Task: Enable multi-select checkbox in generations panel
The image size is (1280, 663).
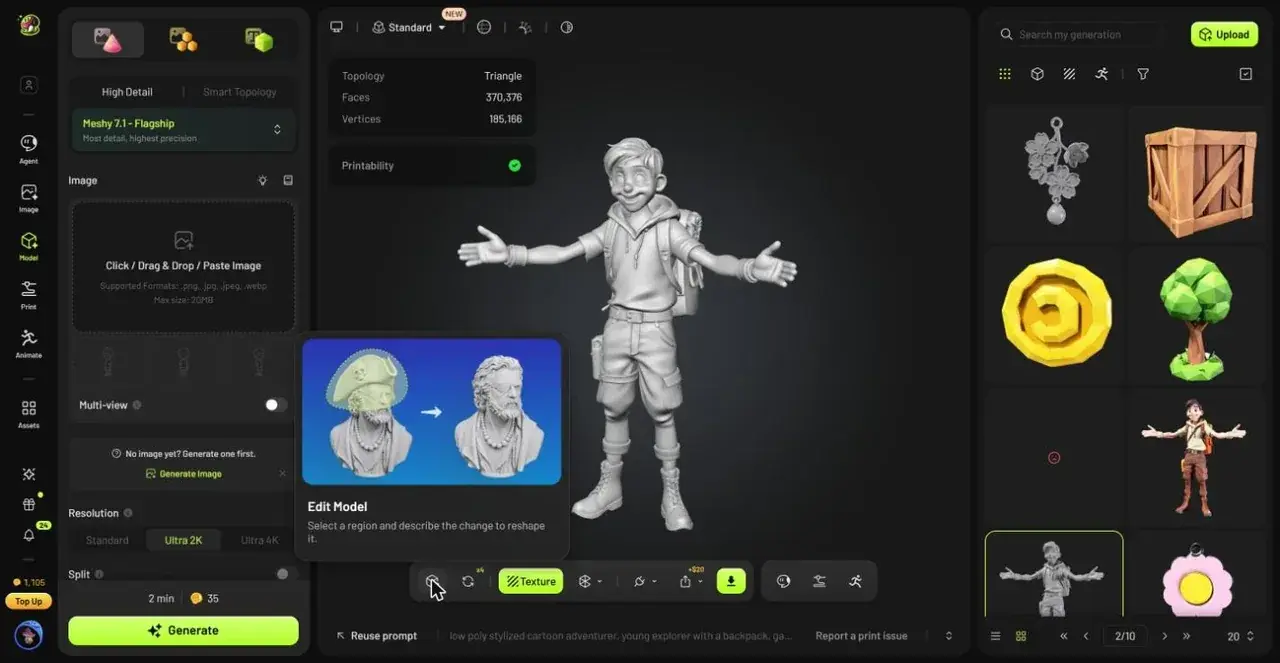Action: coord(1245,74)
